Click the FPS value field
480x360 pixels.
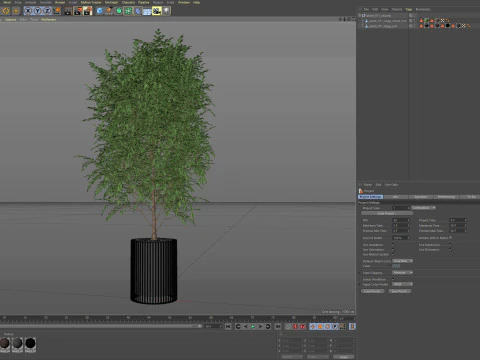[401, 220]
